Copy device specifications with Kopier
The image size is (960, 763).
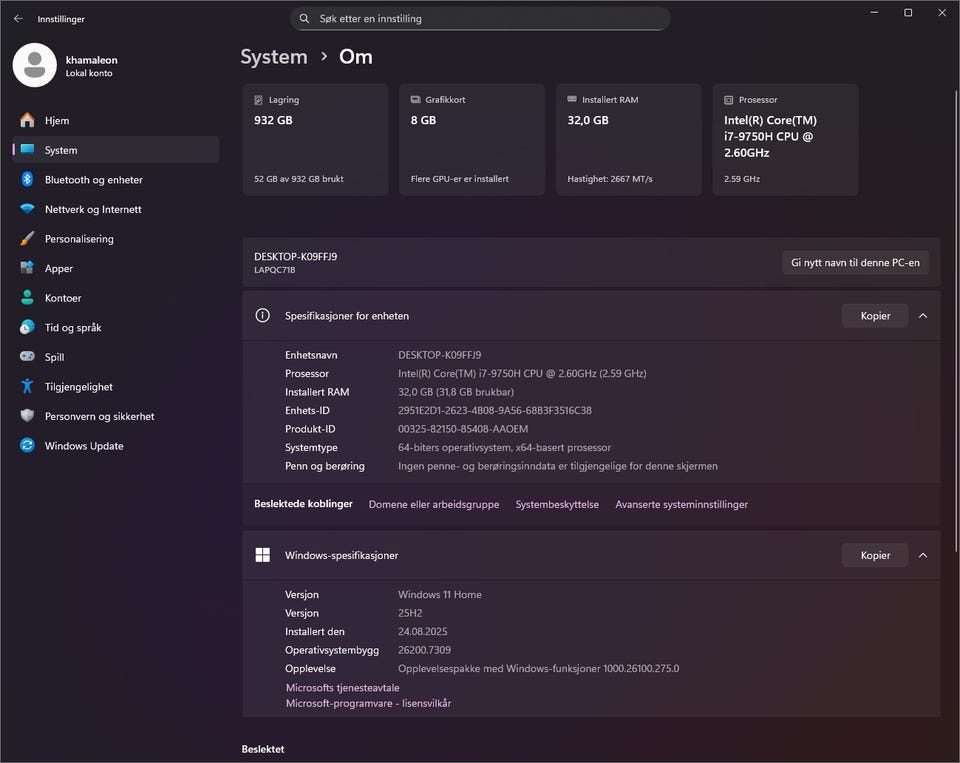tap(874, 316)
